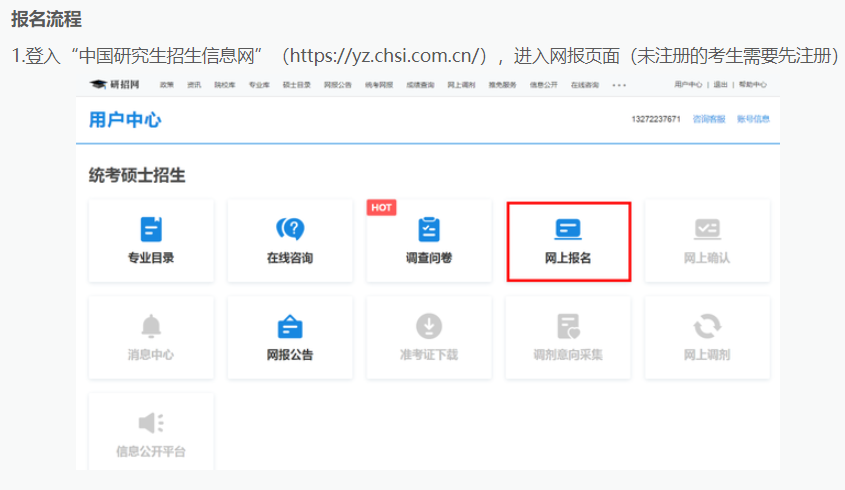
Task: Click the 准考证下载 label text
Action: click(x=429, y=355)
